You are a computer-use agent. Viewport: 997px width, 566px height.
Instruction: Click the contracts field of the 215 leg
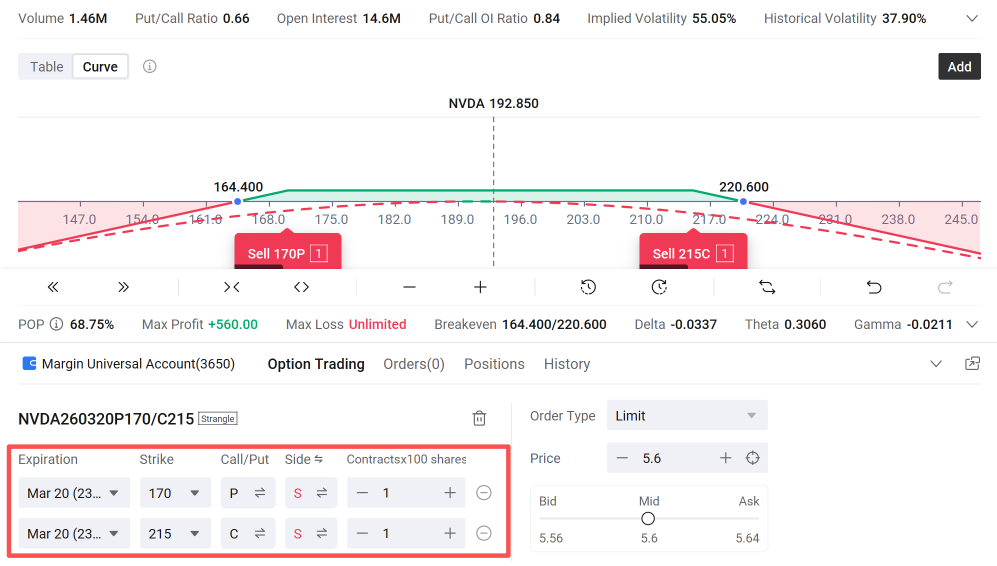pos(406,533)
